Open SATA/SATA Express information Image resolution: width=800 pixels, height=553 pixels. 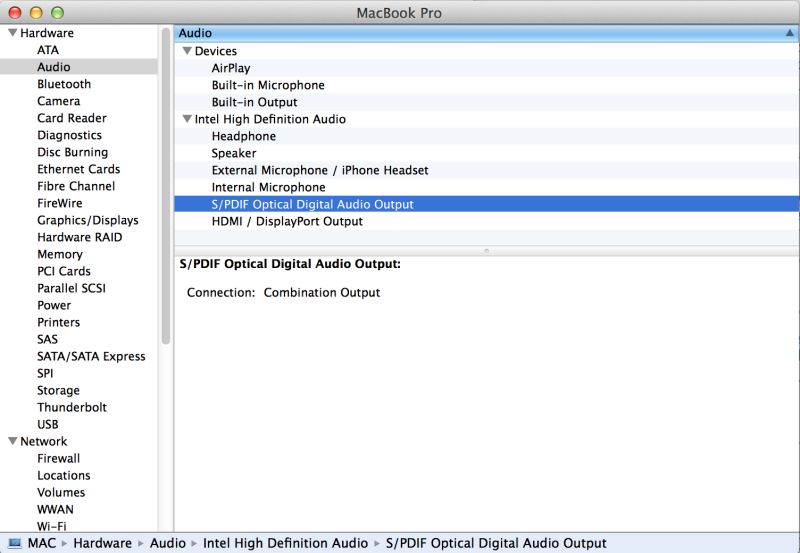pyautogui.click(x=91, y=356)
